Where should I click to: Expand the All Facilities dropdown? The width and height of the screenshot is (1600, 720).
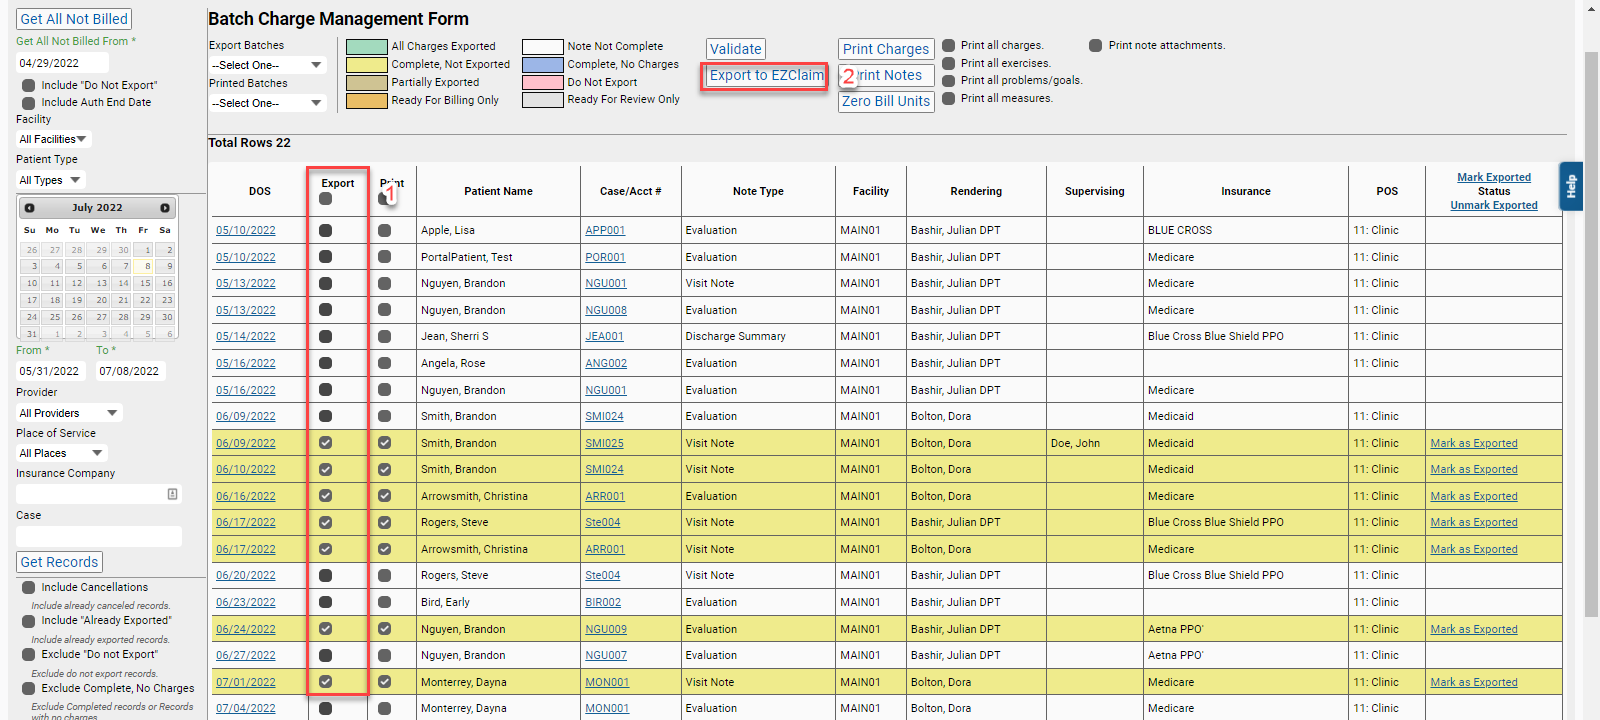coord(54,139)
